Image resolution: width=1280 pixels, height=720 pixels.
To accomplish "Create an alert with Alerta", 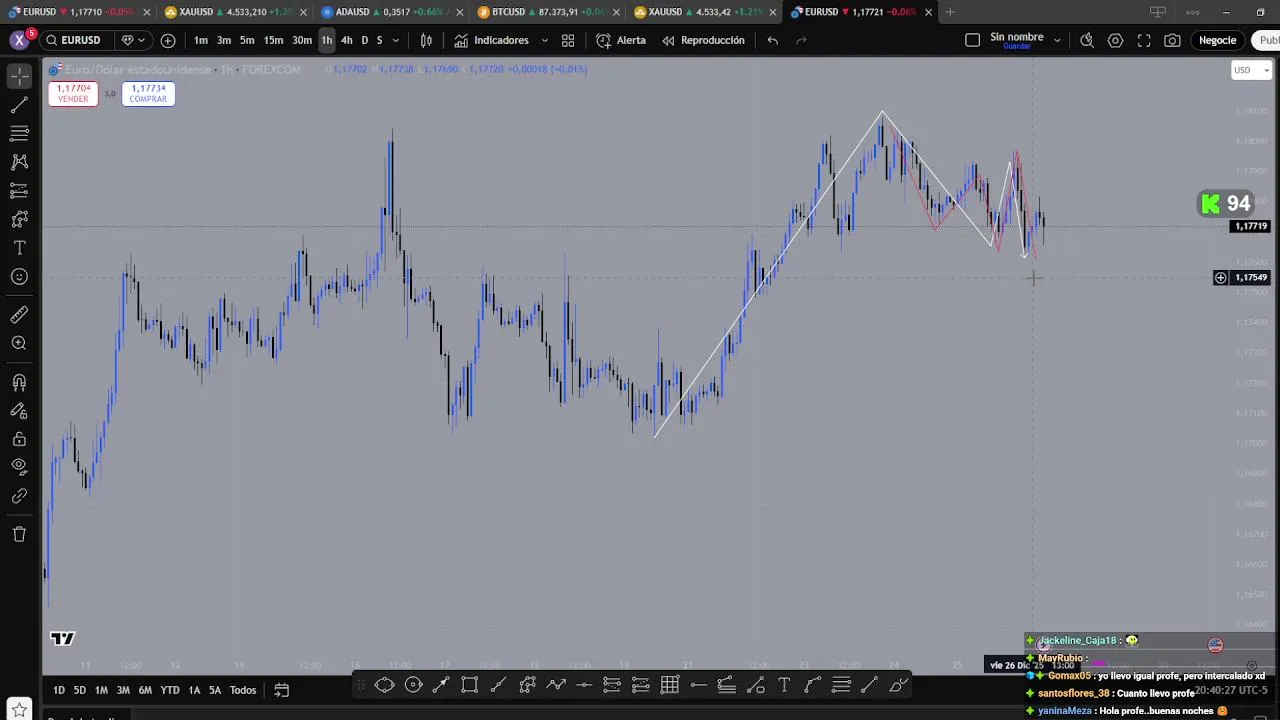I will [x=621, y=40].
